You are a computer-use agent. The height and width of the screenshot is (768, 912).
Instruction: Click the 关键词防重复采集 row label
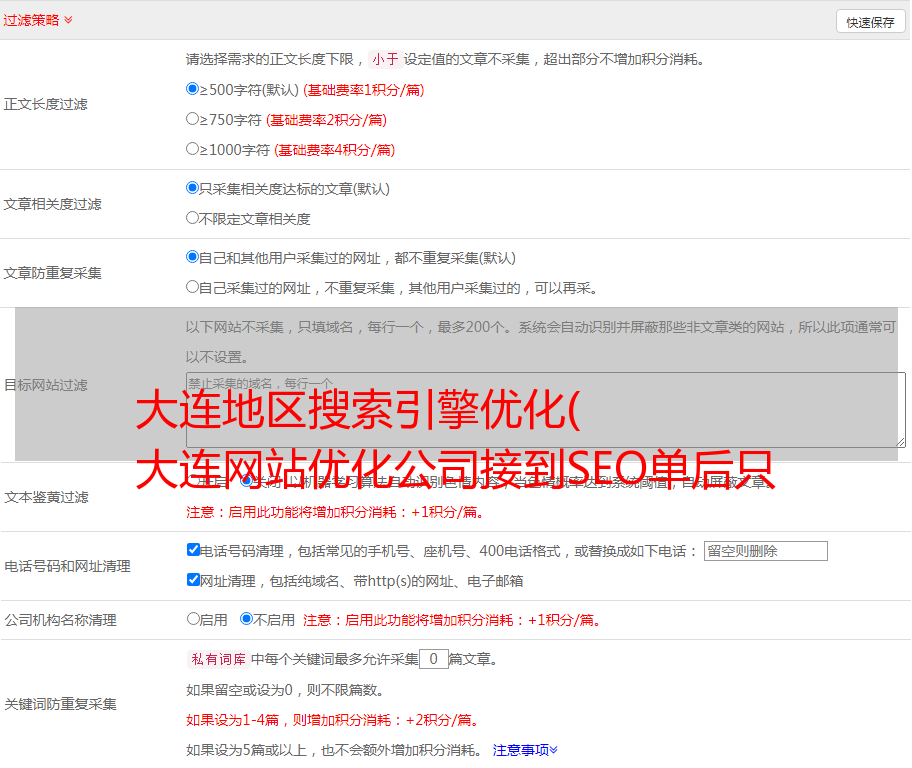coord(60,704)
